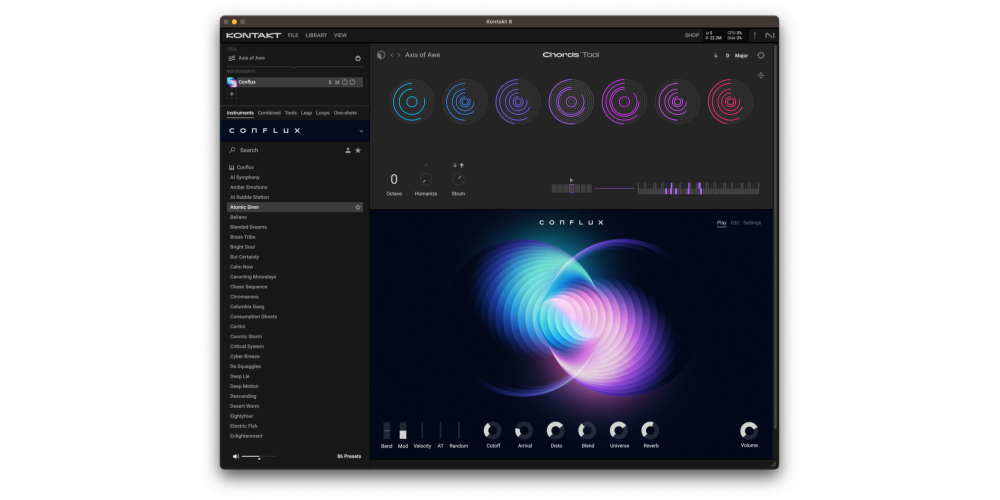Click the first circular icon right of Conflux mute
This screenshot has height=500, width=1000.
point(345,82)
